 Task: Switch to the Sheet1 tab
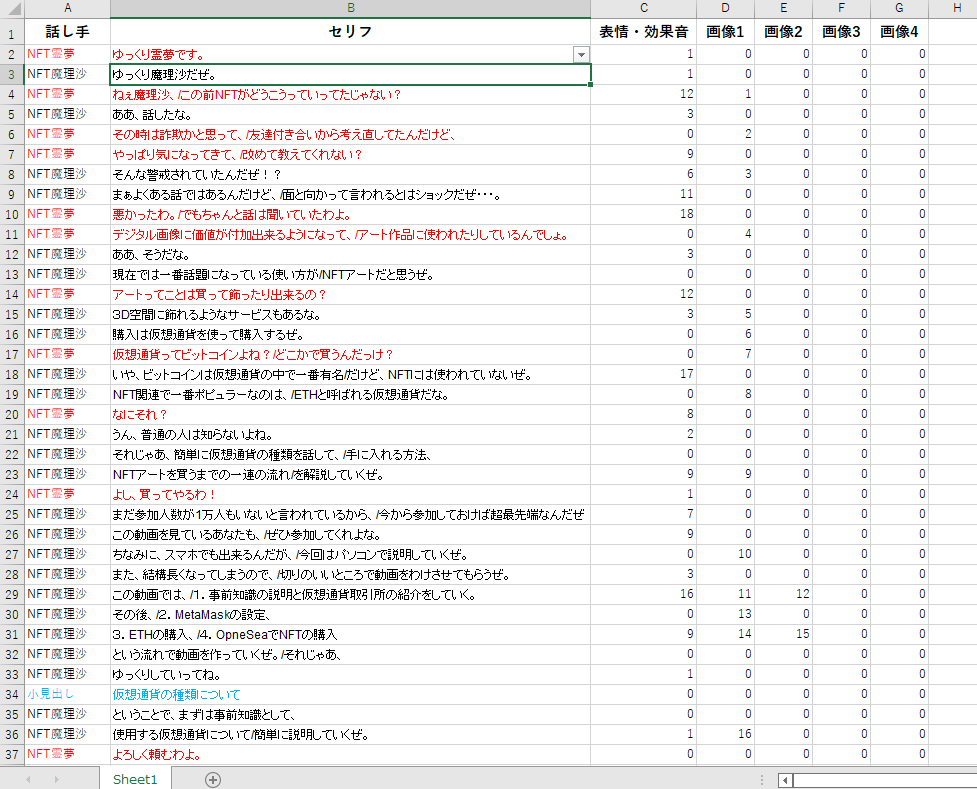click(135, 779)
